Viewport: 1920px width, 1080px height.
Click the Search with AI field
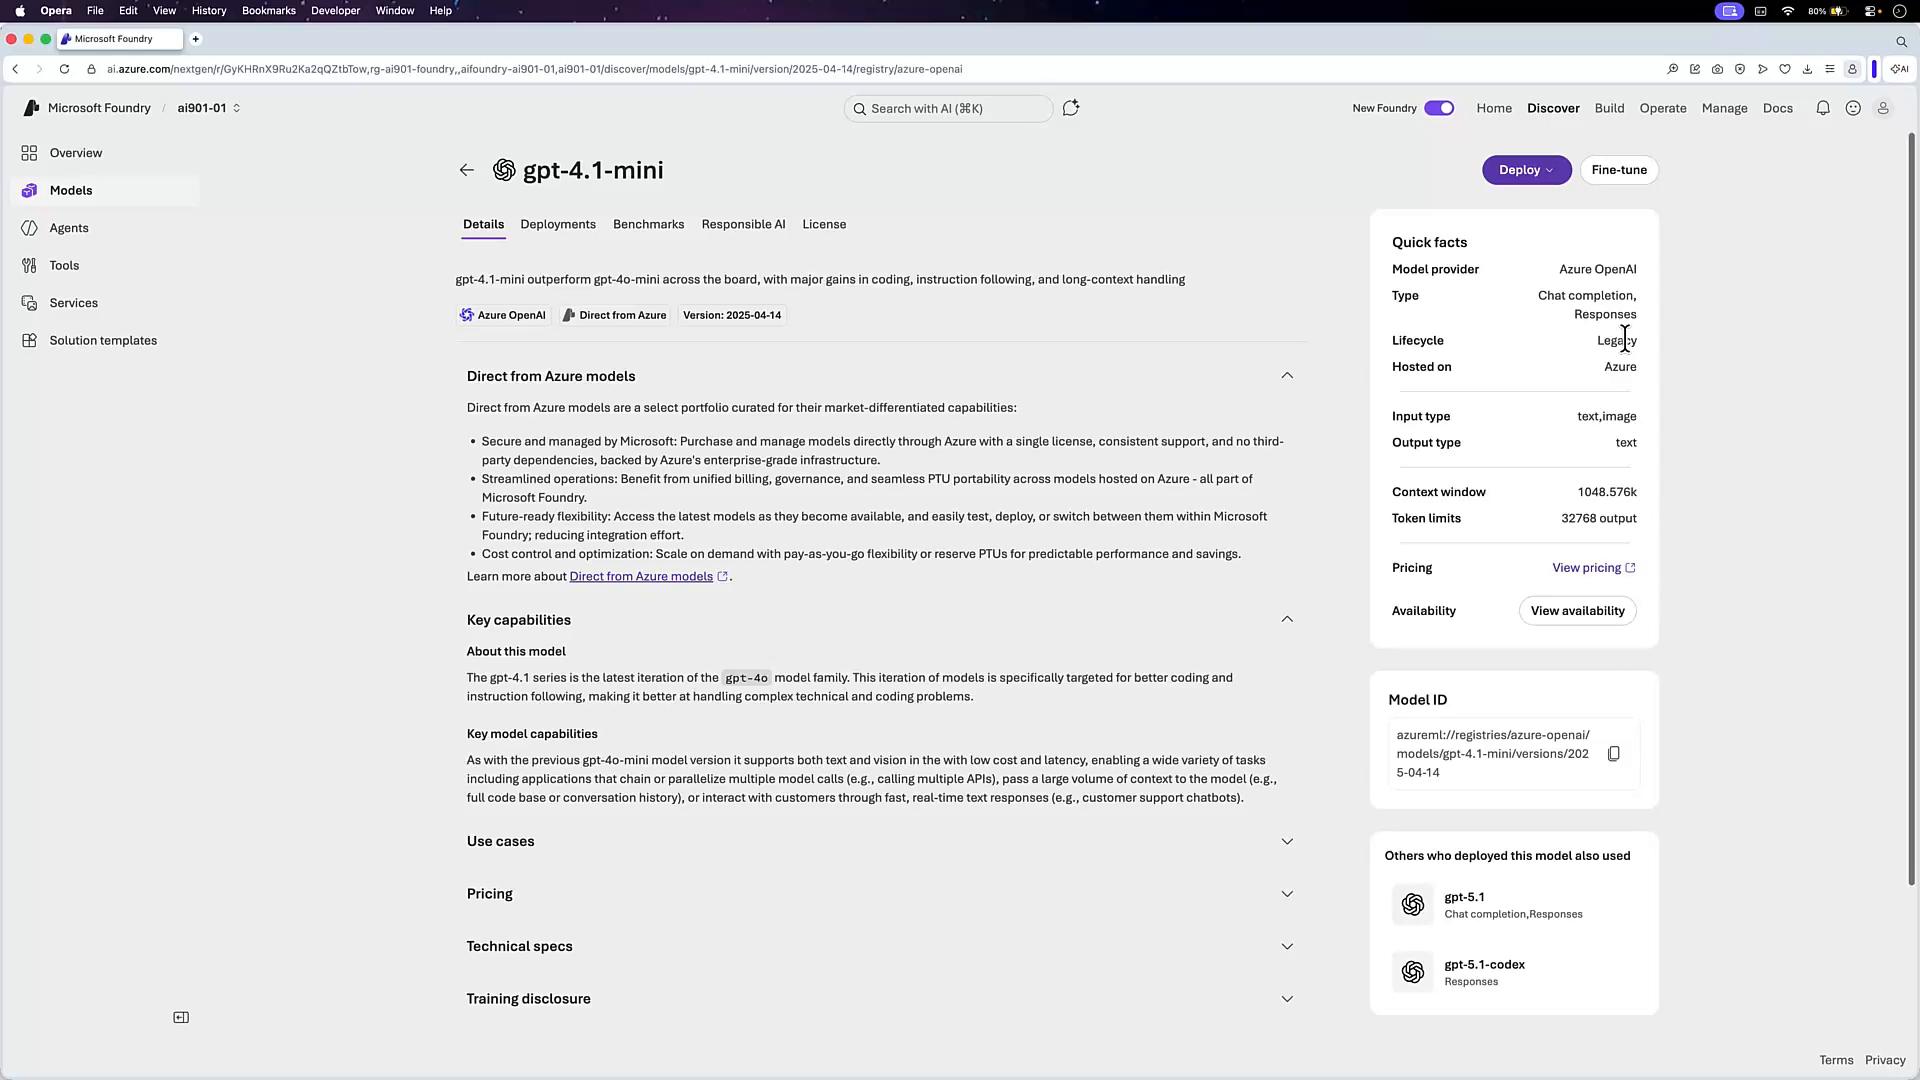[x=948, y=108]
